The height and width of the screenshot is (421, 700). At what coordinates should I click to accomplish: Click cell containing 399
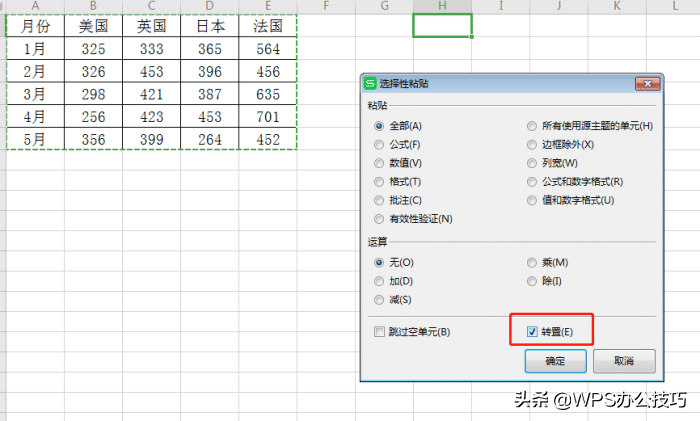(x=151, y=139)
